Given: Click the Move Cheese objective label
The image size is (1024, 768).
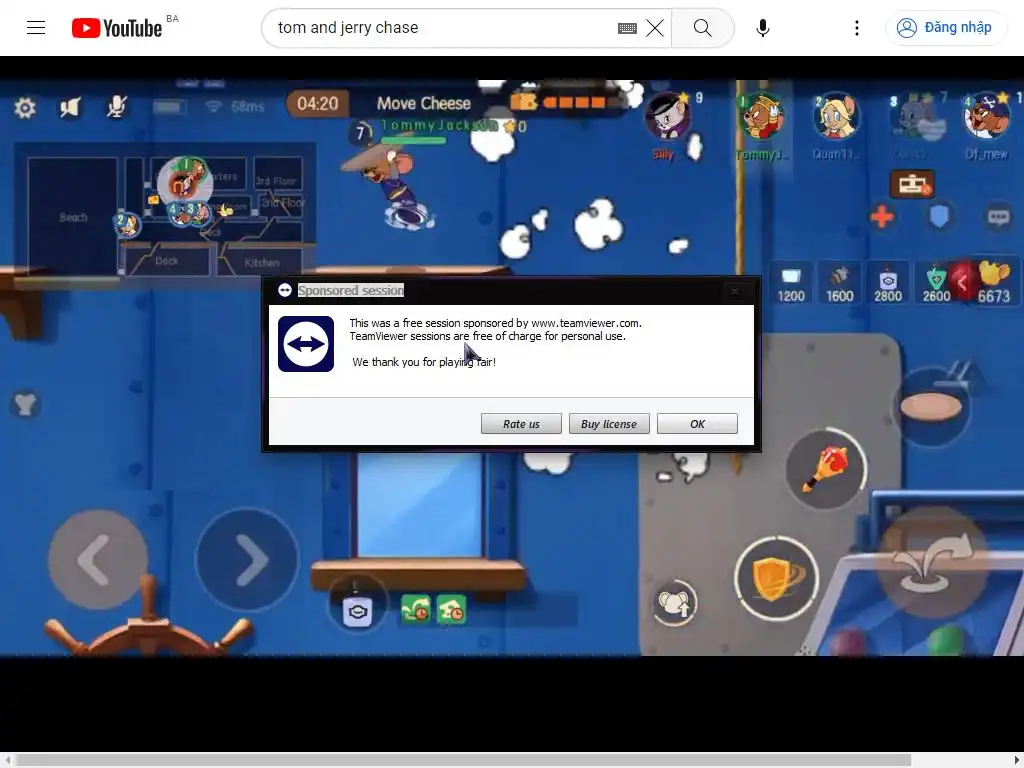Looking at the screenshot, I should pyautogui.click(x=424, y=103).
